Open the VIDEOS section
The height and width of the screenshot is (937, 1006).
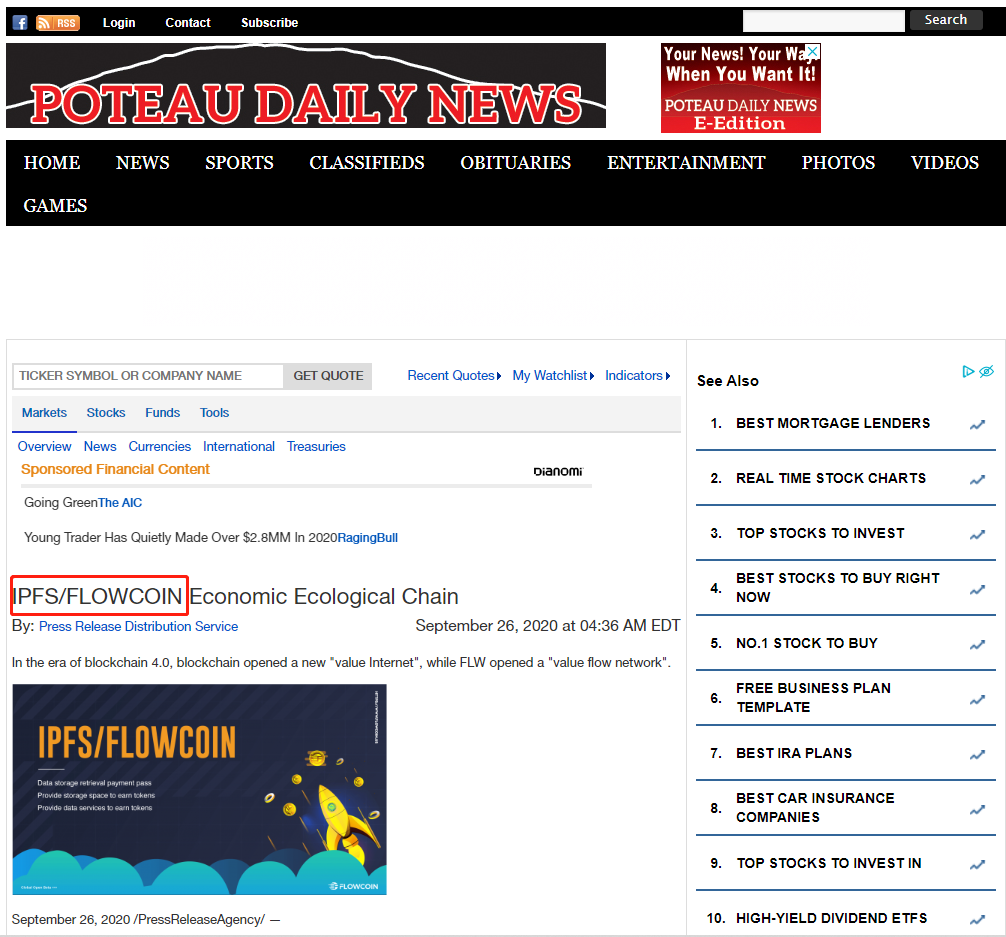pyautogui.click(x=945, y=163)
